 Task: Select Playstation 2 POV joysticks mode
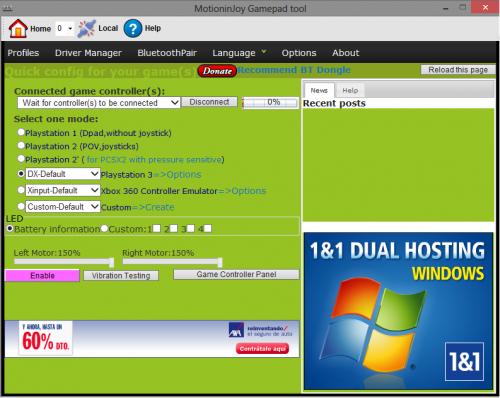tap(21, 146)
